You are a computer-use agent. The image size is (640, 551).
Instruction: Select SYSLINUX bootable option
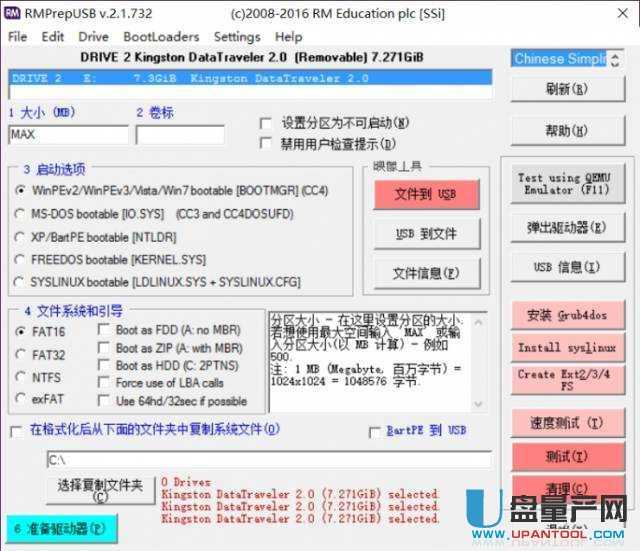tap(21, 282)
